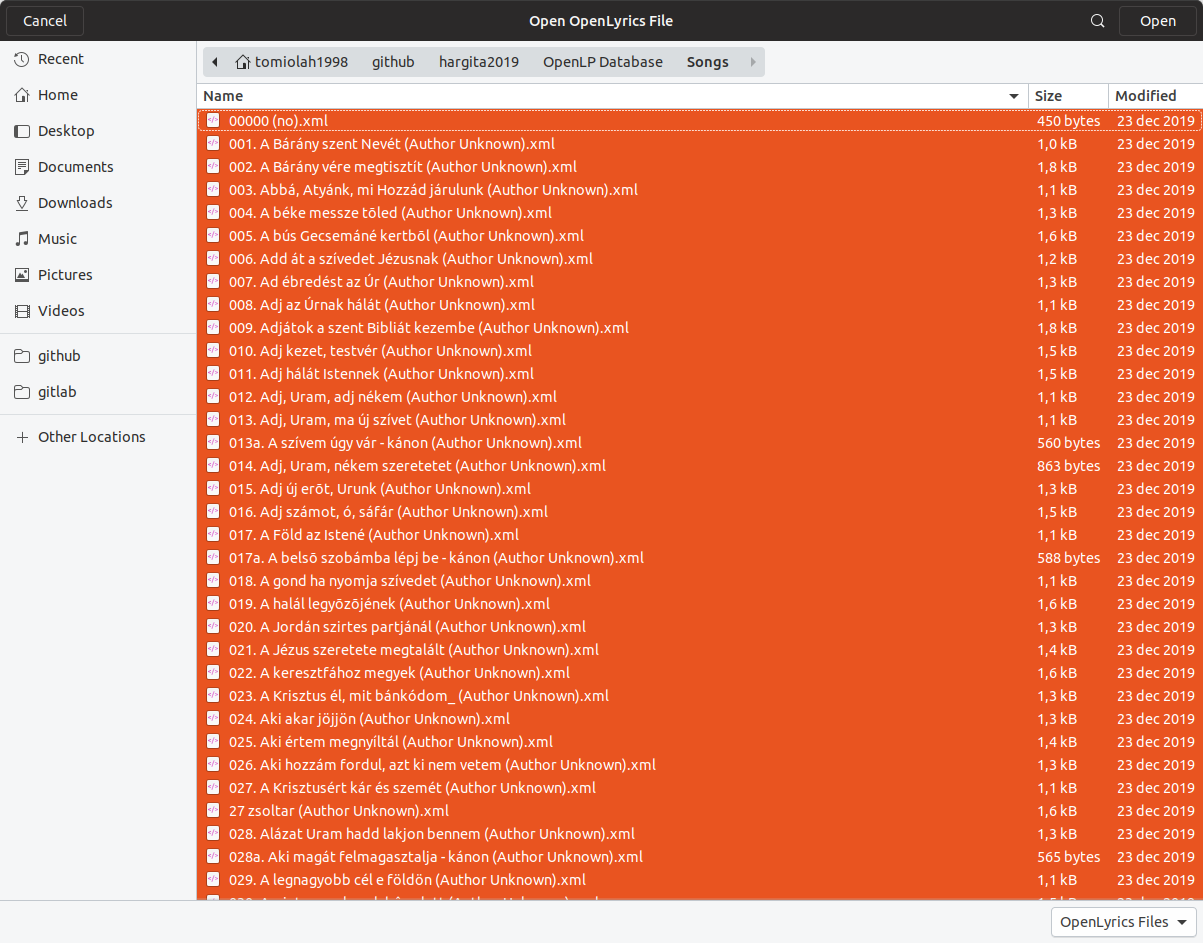Select 009. Adjátok a szent Bibliát kezembe

point(700,327)
